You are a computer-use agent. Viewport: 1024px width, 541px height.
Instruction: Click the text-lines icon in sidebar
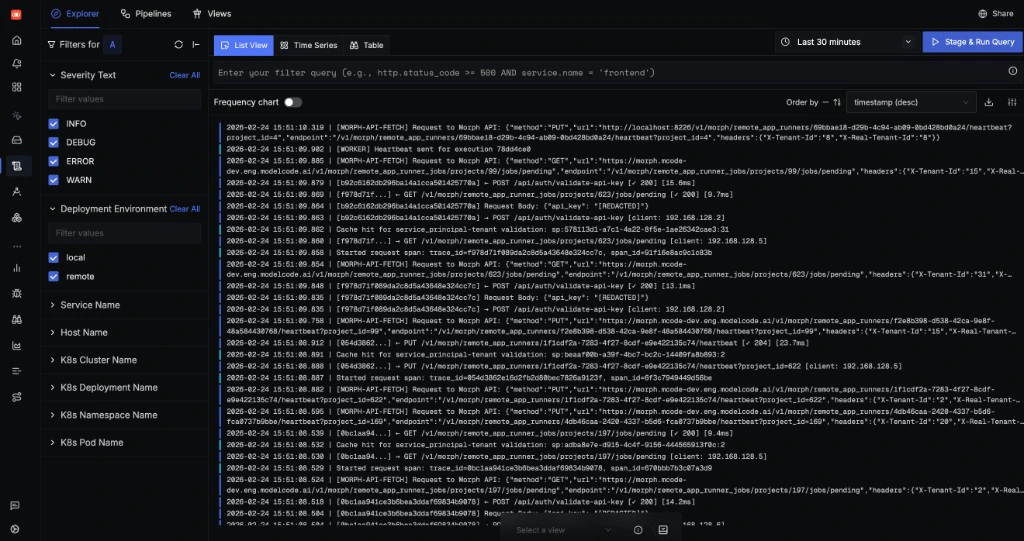click(17, 371)
